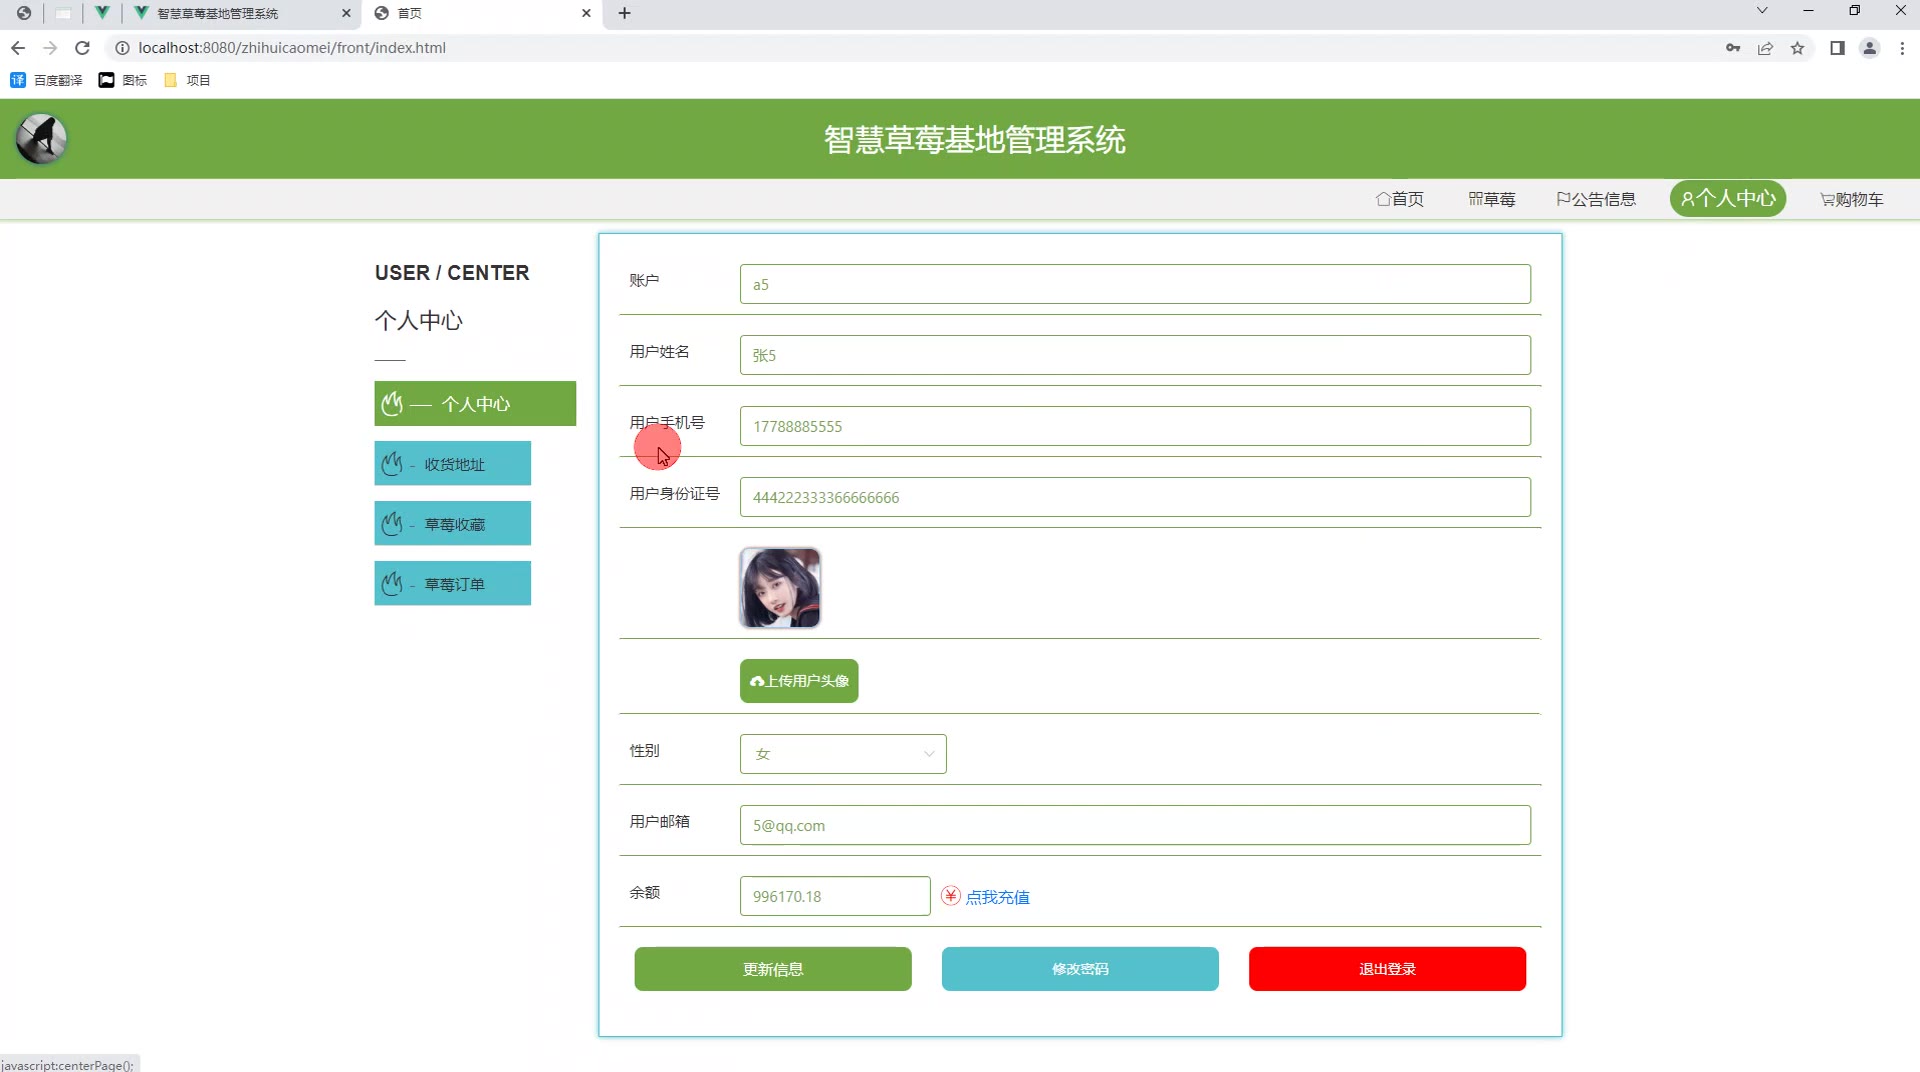The image size is (1920, 1072).
Task: Click the 用户邮箱 input field
Action: pos(1135,825)
